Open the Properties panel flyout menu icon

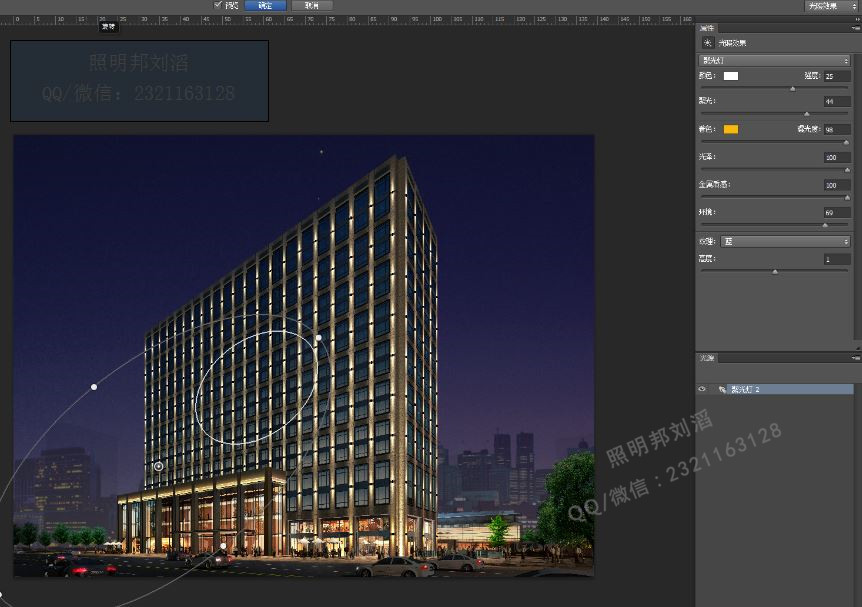855,27
